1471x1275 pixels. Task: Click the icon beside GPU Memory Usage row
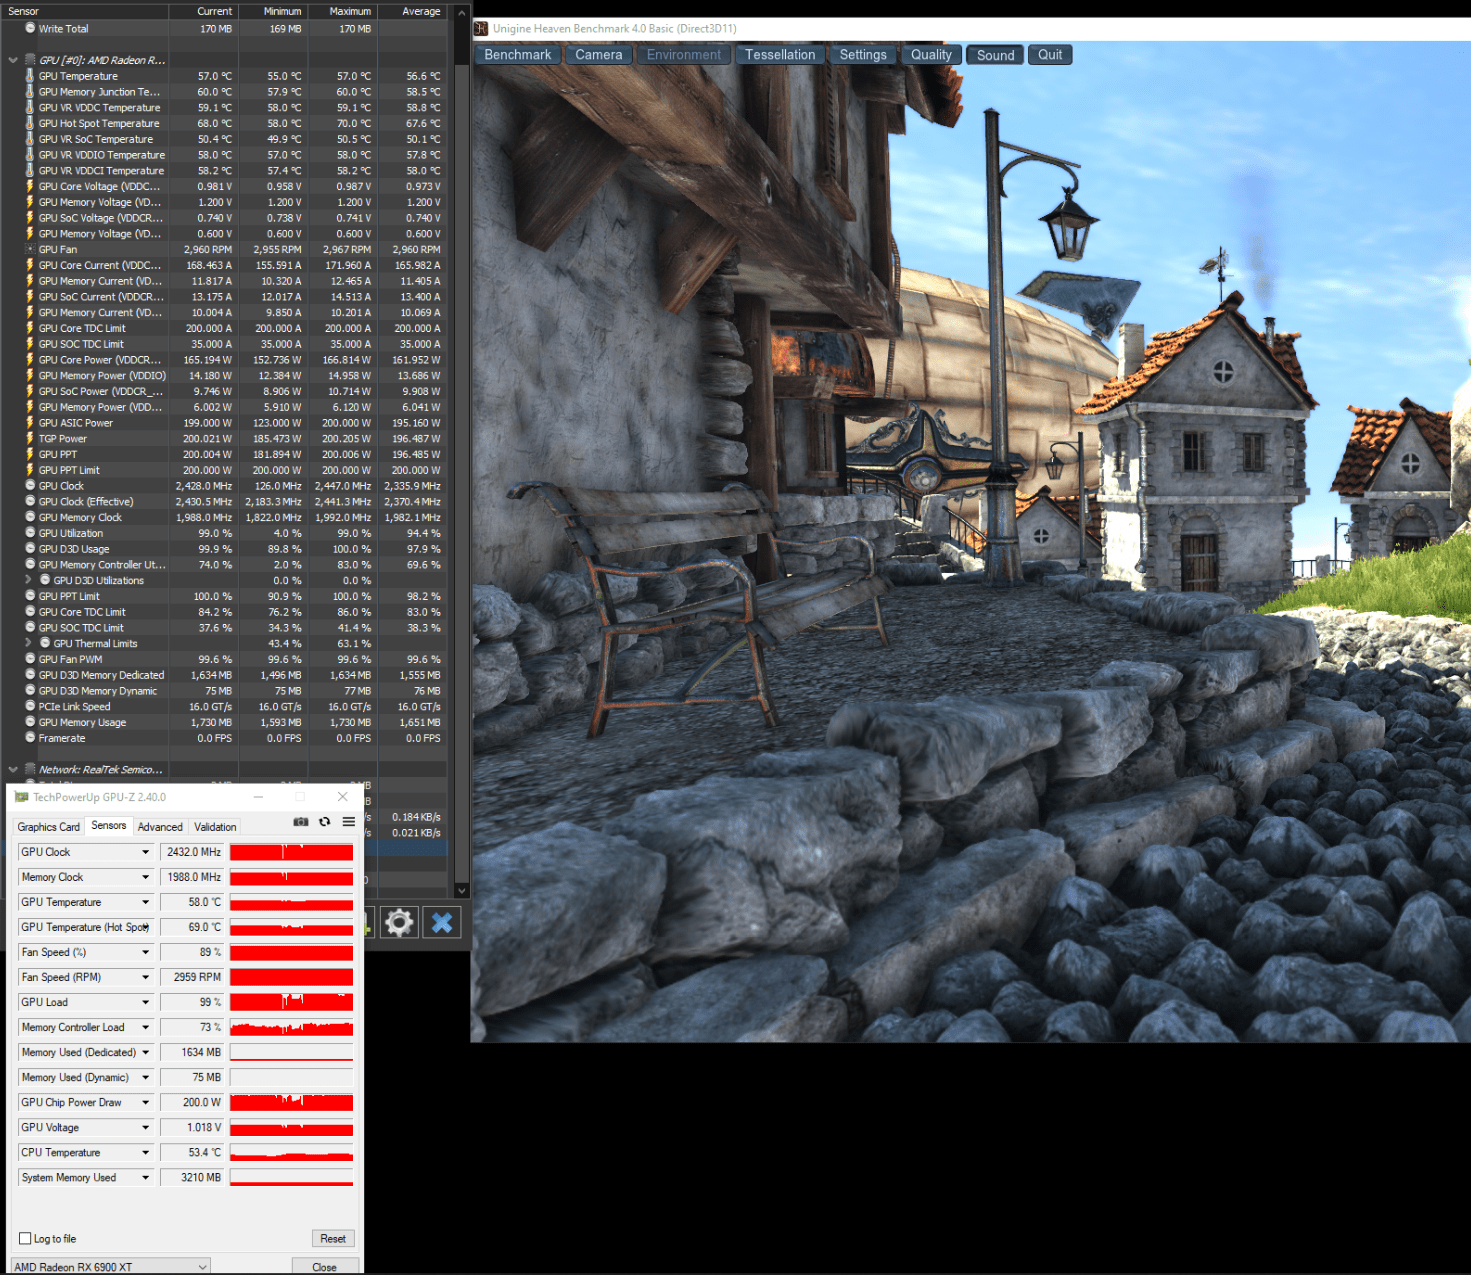(x=30, y=722)
